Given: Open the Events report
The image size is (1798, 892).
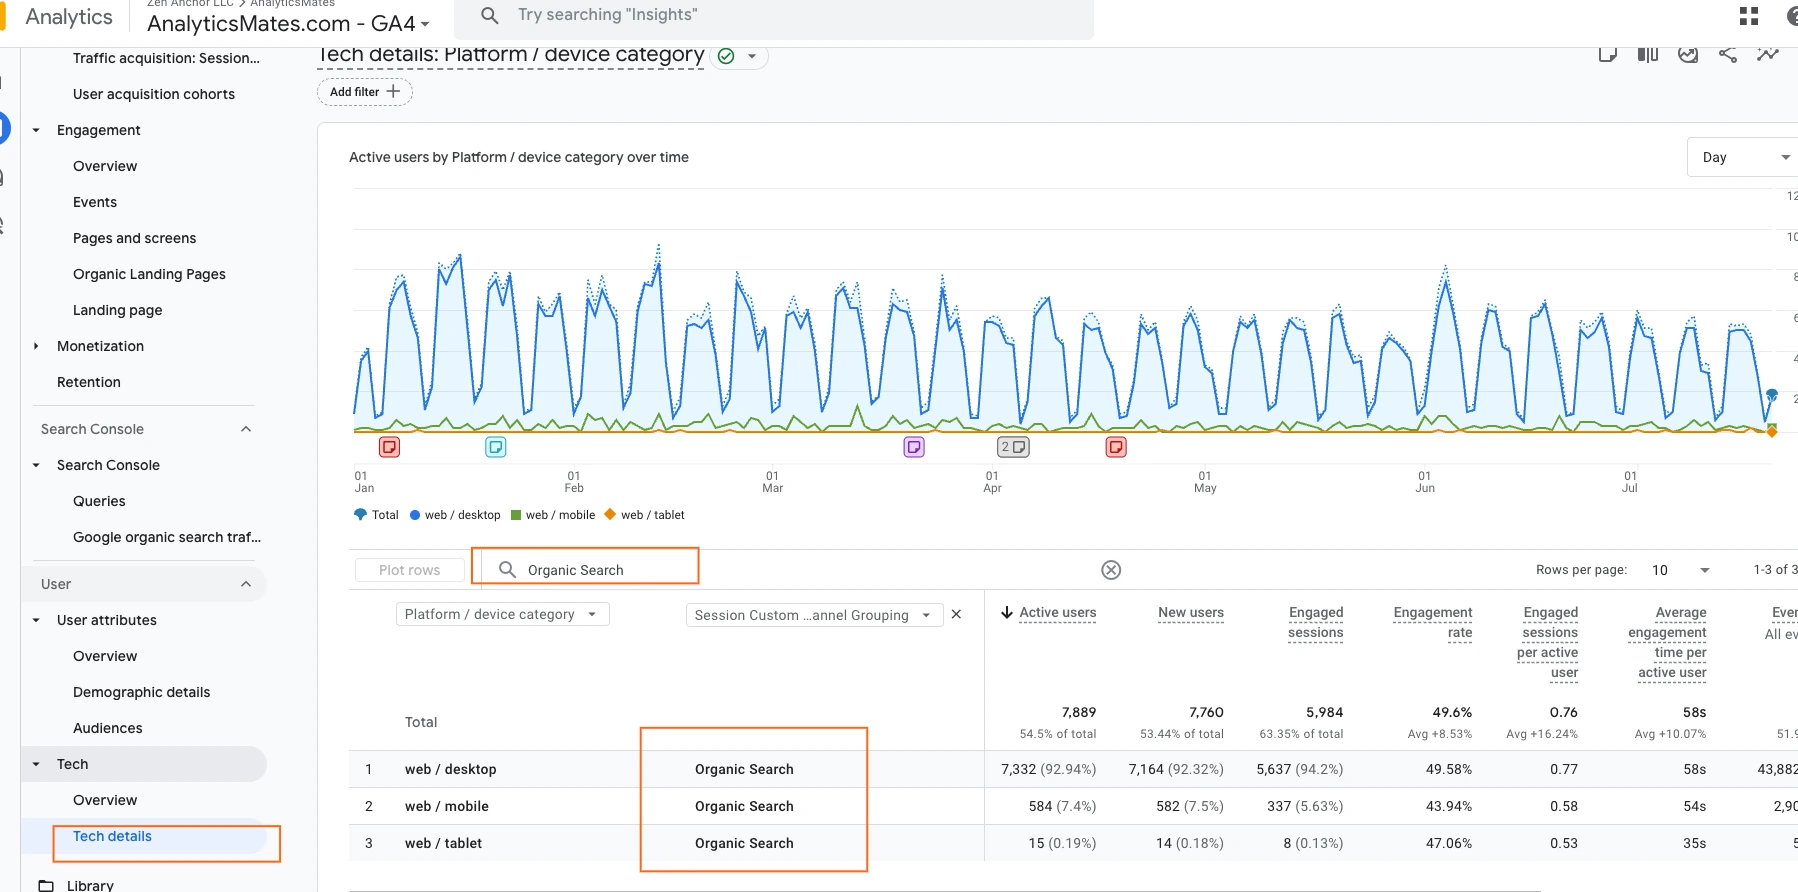Looking at the screenshot, I should tap(95, 202).
